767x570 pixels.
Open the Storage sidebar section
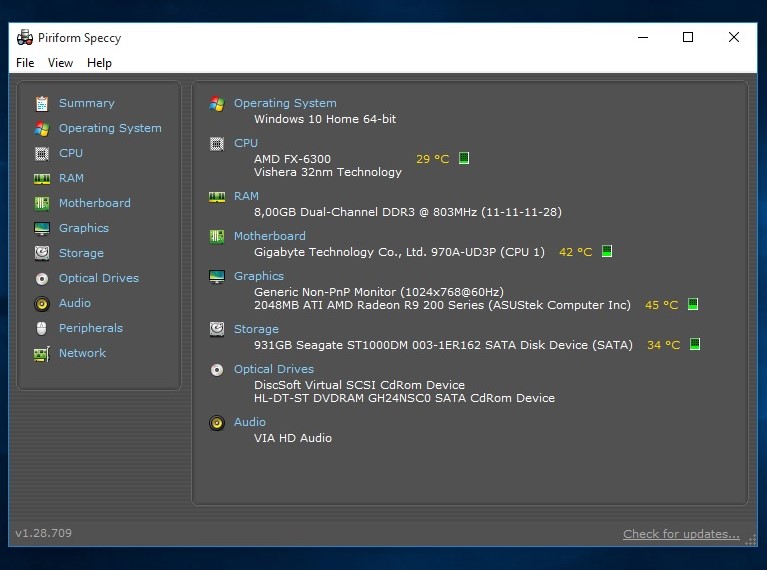pos(81,253)
